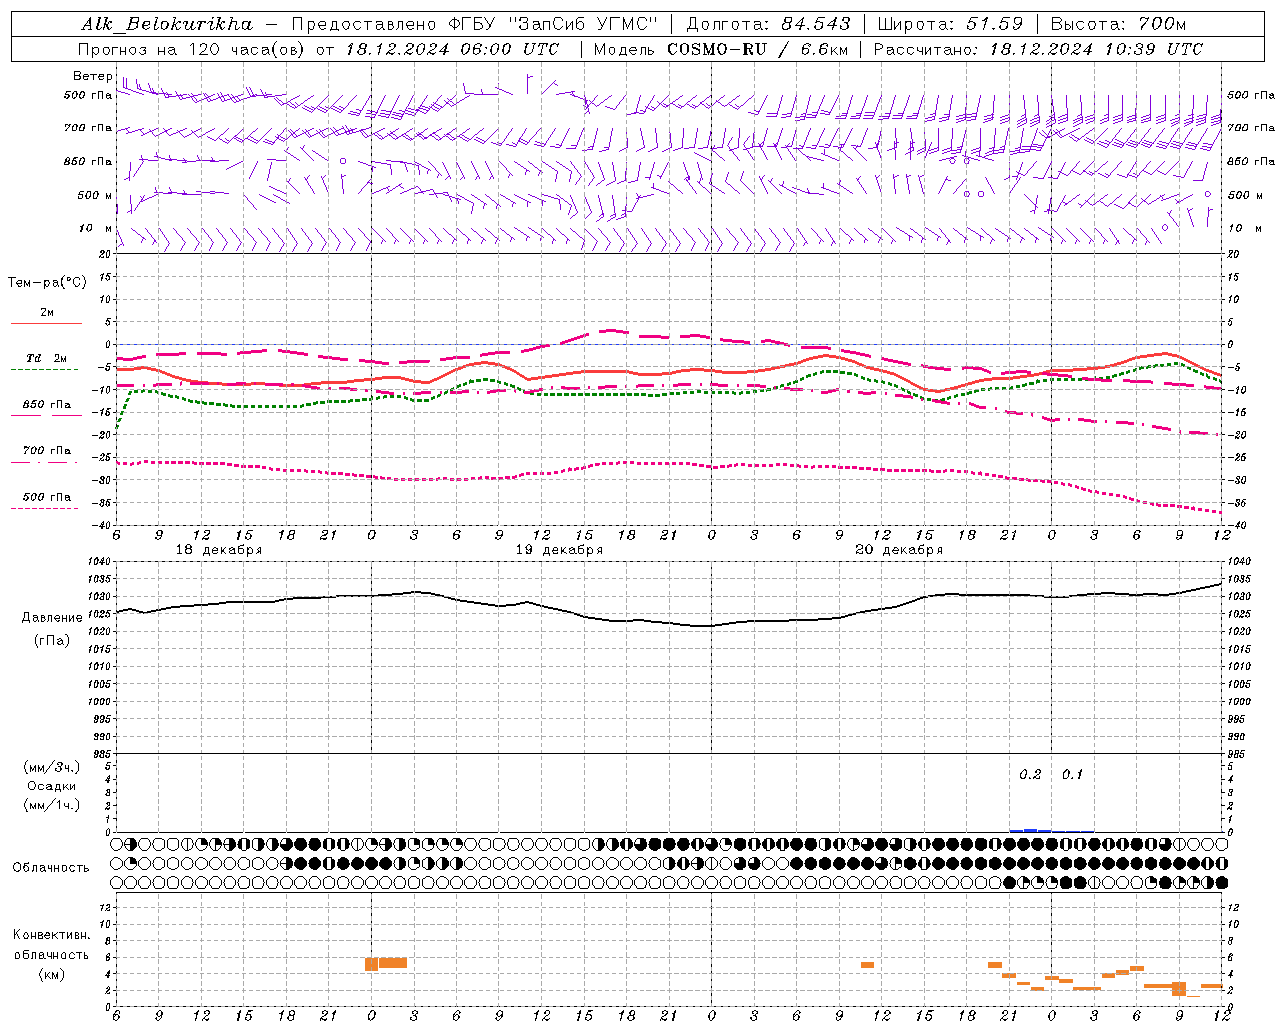Click the longitude value Долгота: 84.543
Screen dimensions: 1280x1024
point(768,24)
